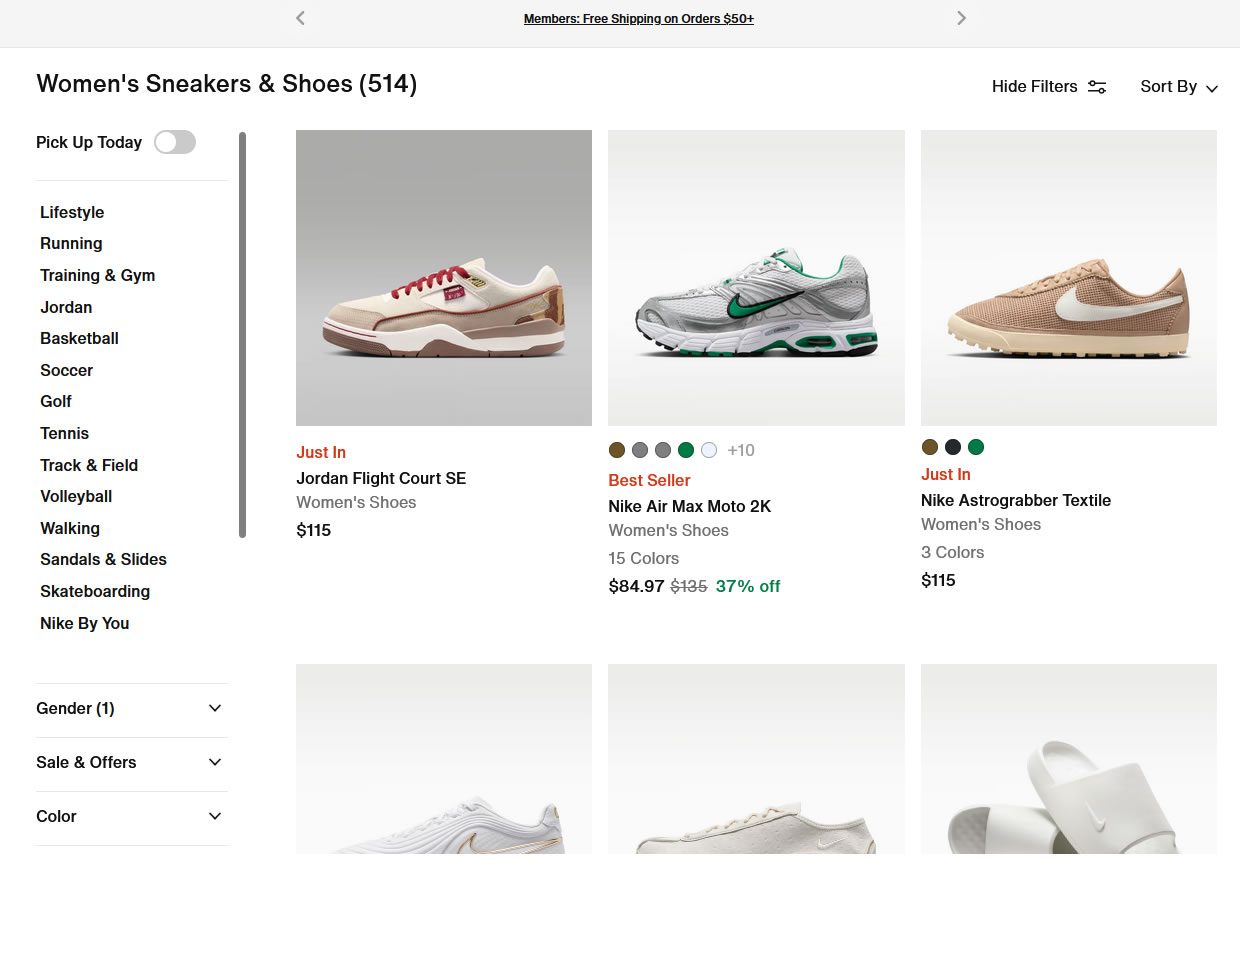The height and width of the screenshot is (956, 1240).
Task: Open the Nike Air Max Moto 2K product
Action: (x=689, y=507)
